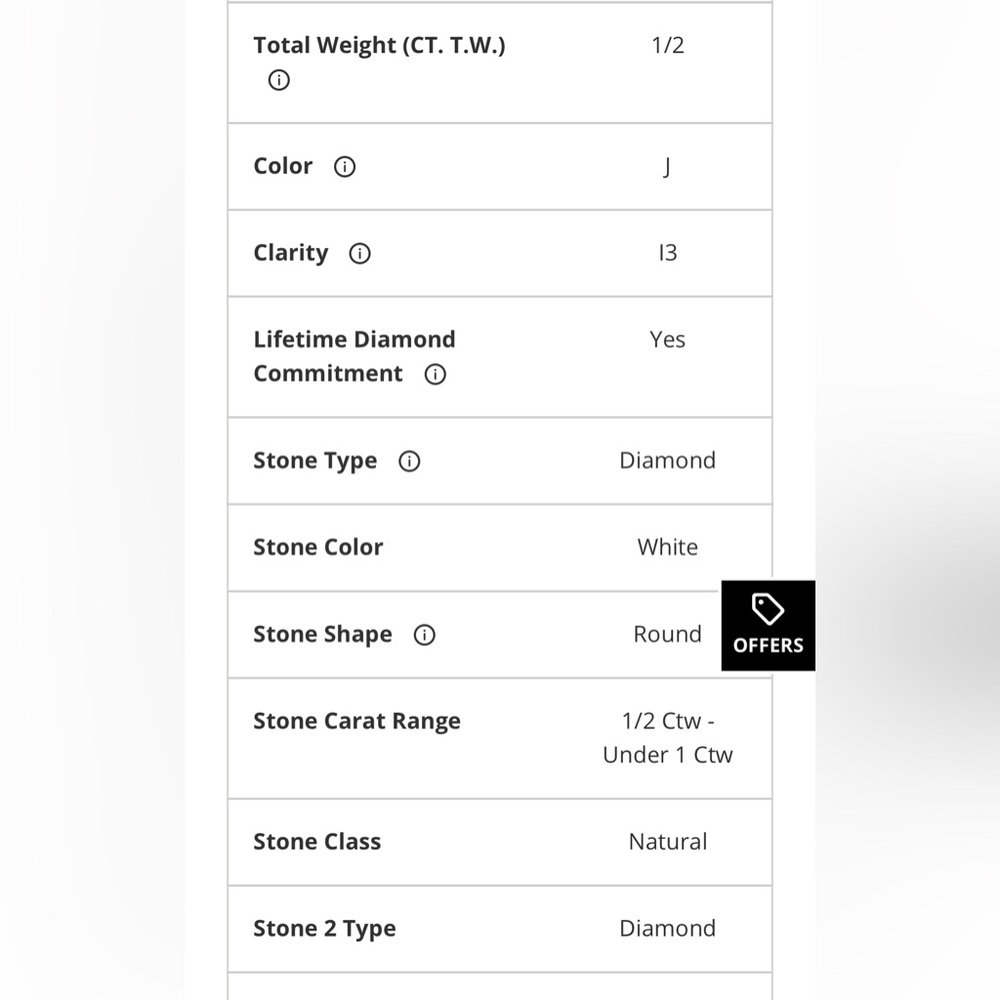Viewport: 1000px width, 1000px height.
Task: Open the Stone Type info icon
Action: [x=409, y=461]
